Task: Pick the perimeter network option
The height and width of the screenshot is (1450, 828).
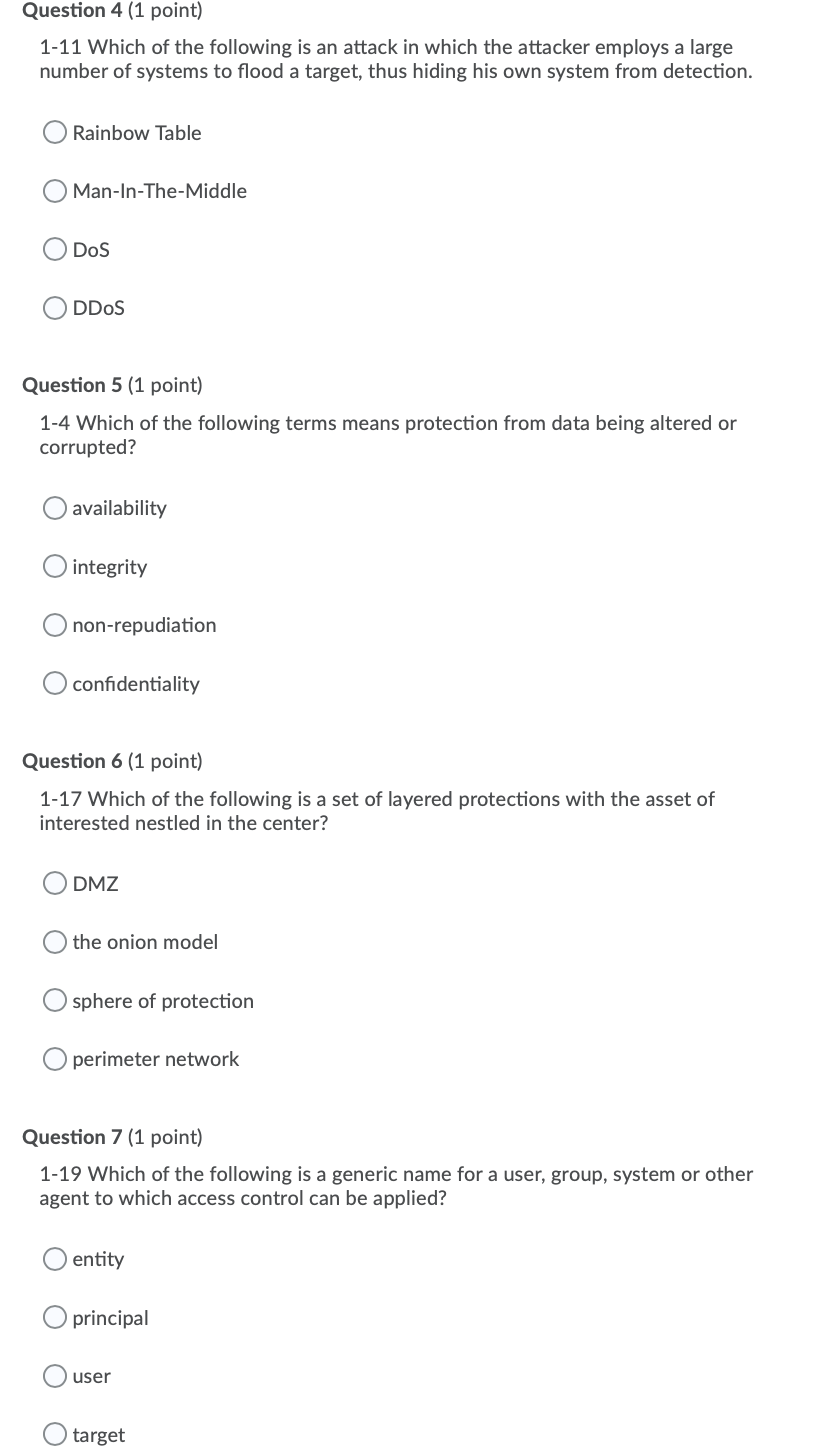Action: (x=55, y=1058)
